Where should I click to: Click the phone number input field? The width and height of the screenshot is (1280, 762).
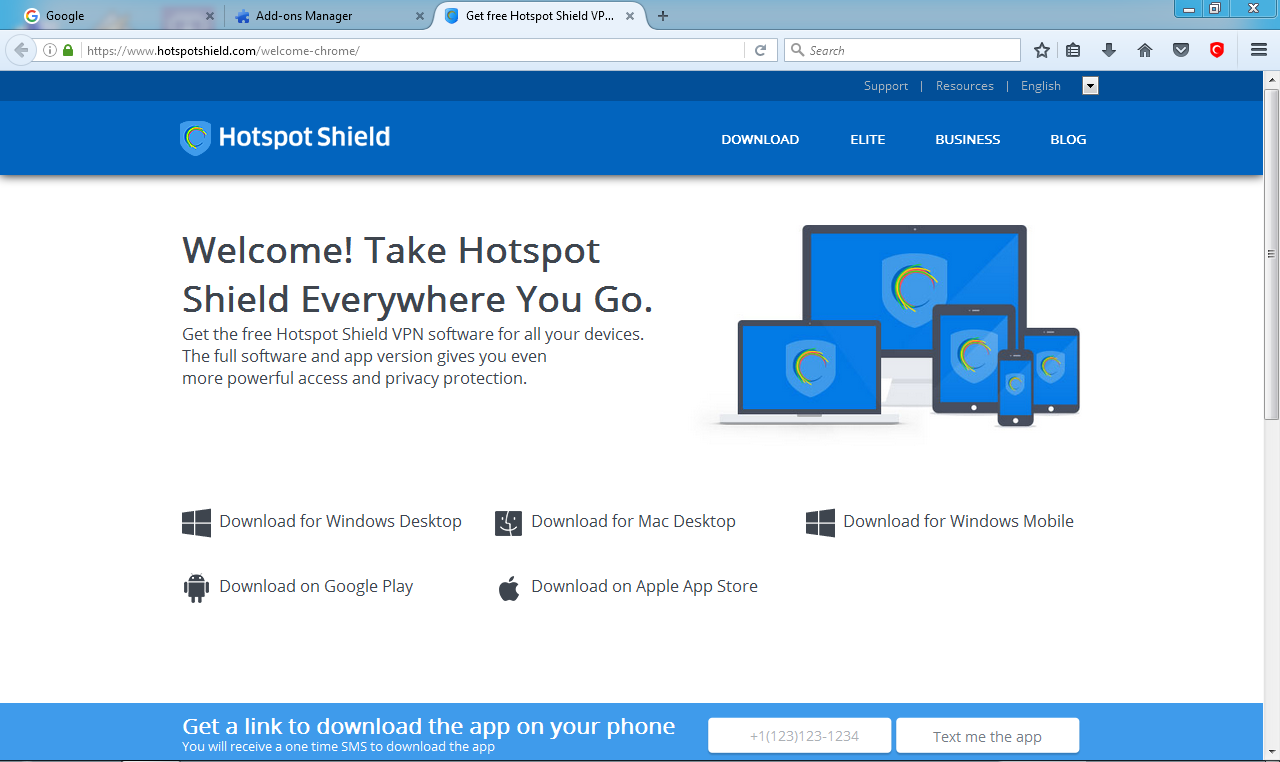pos(799,735)
